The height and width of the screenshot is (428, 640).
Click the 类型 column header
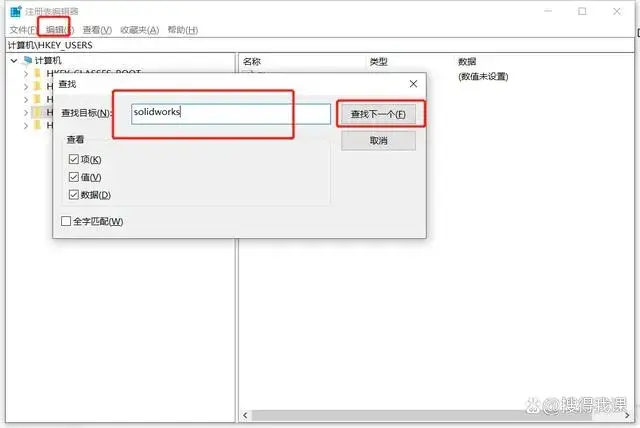click(378, 62)
